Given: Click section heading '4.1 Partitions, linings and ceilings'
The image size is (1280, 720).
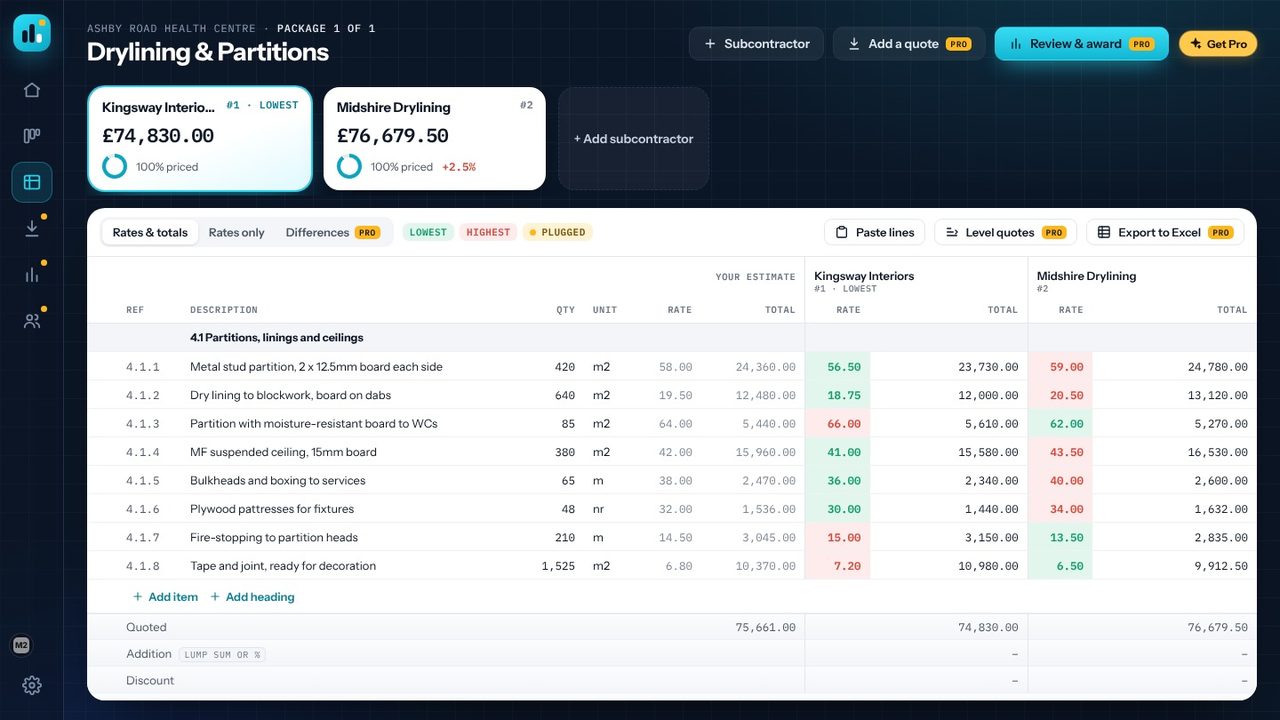Looking at the screenshot, I should coord(277,338).
